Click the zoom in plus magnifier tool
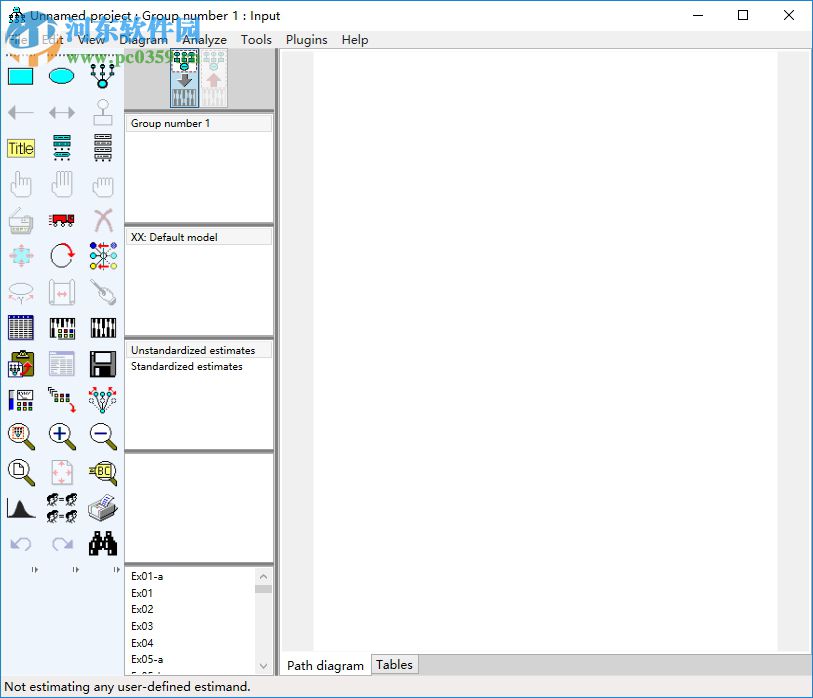 (x=62, y=436)
